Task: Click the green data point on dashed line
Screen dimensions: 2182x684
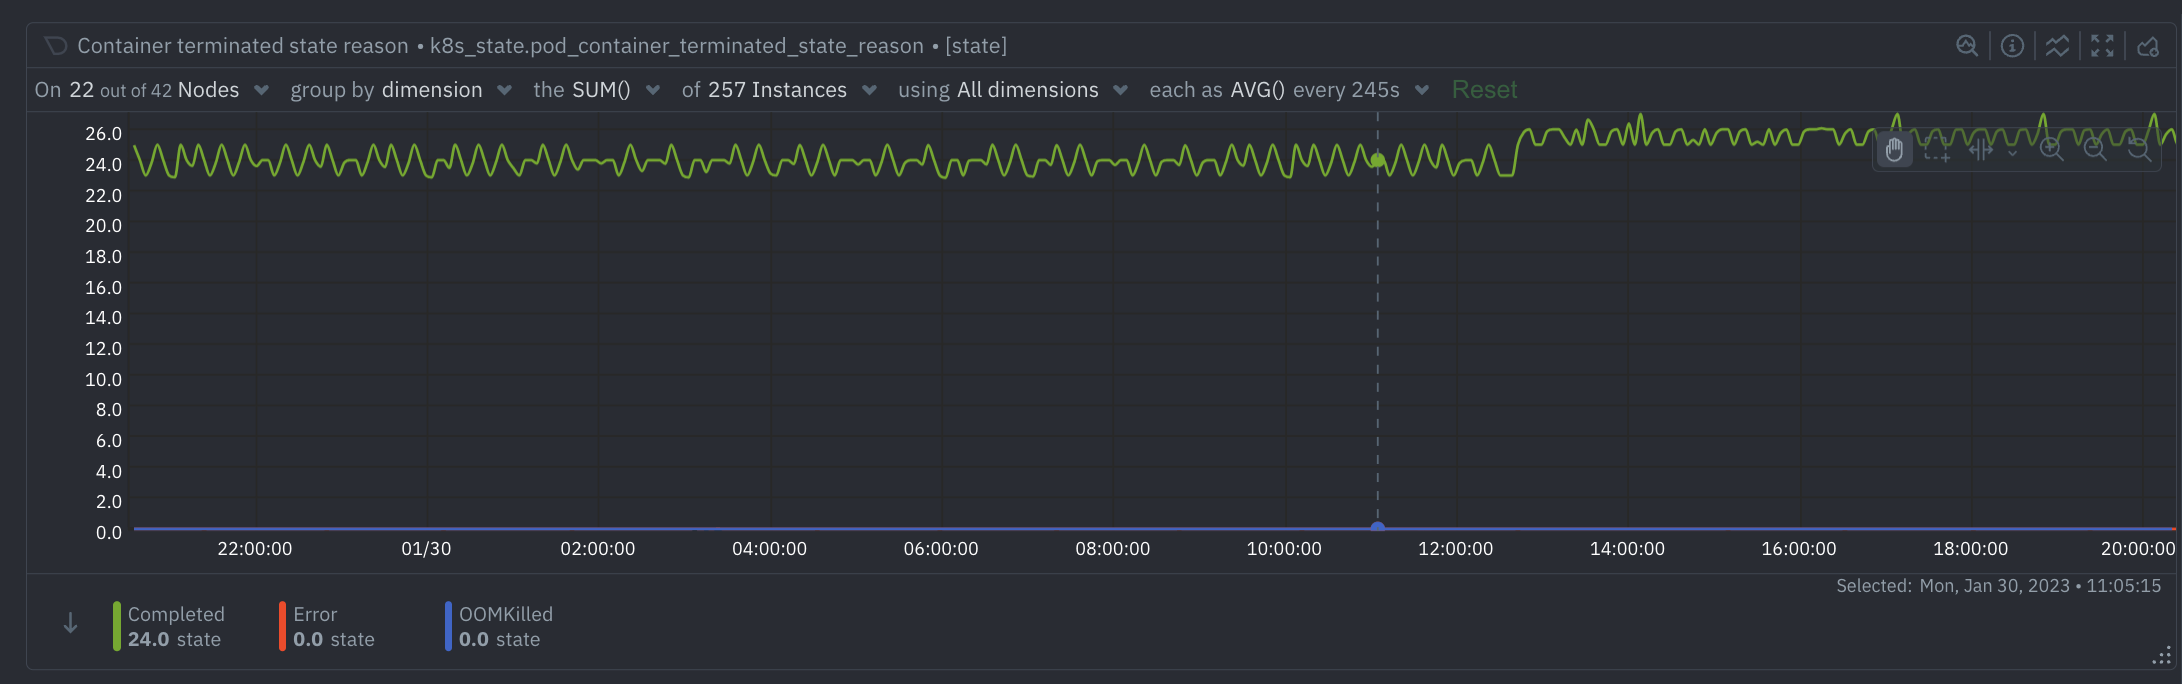Action: pos(1377,160)
